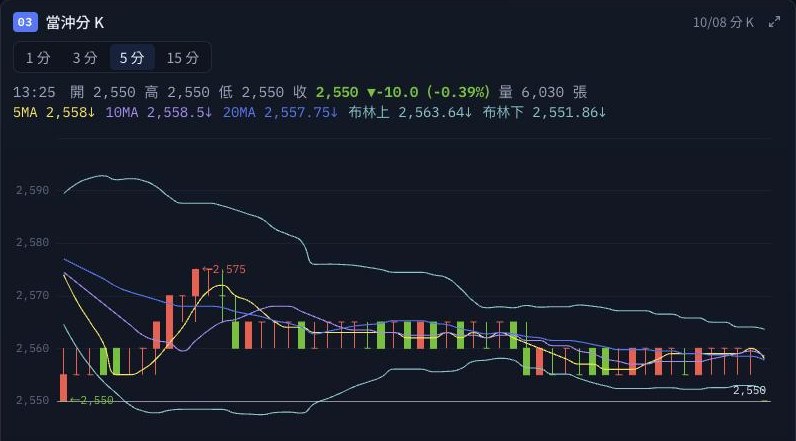Screen dimensions: 796x441
Task: Click the 20MA 2,557.75 indicator
Action: [x=280, y=112]
